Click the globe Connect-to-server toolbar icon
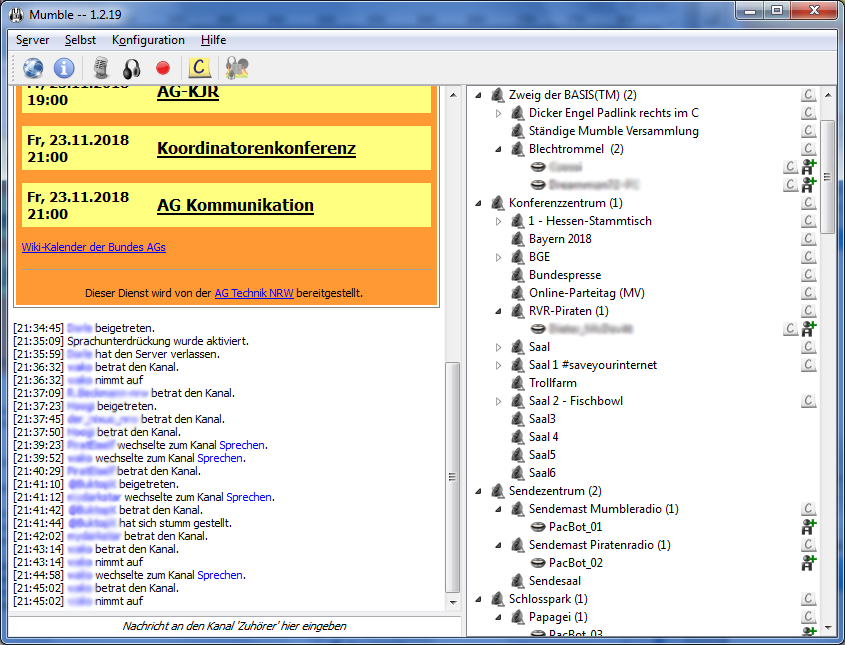 click(32, 68)
